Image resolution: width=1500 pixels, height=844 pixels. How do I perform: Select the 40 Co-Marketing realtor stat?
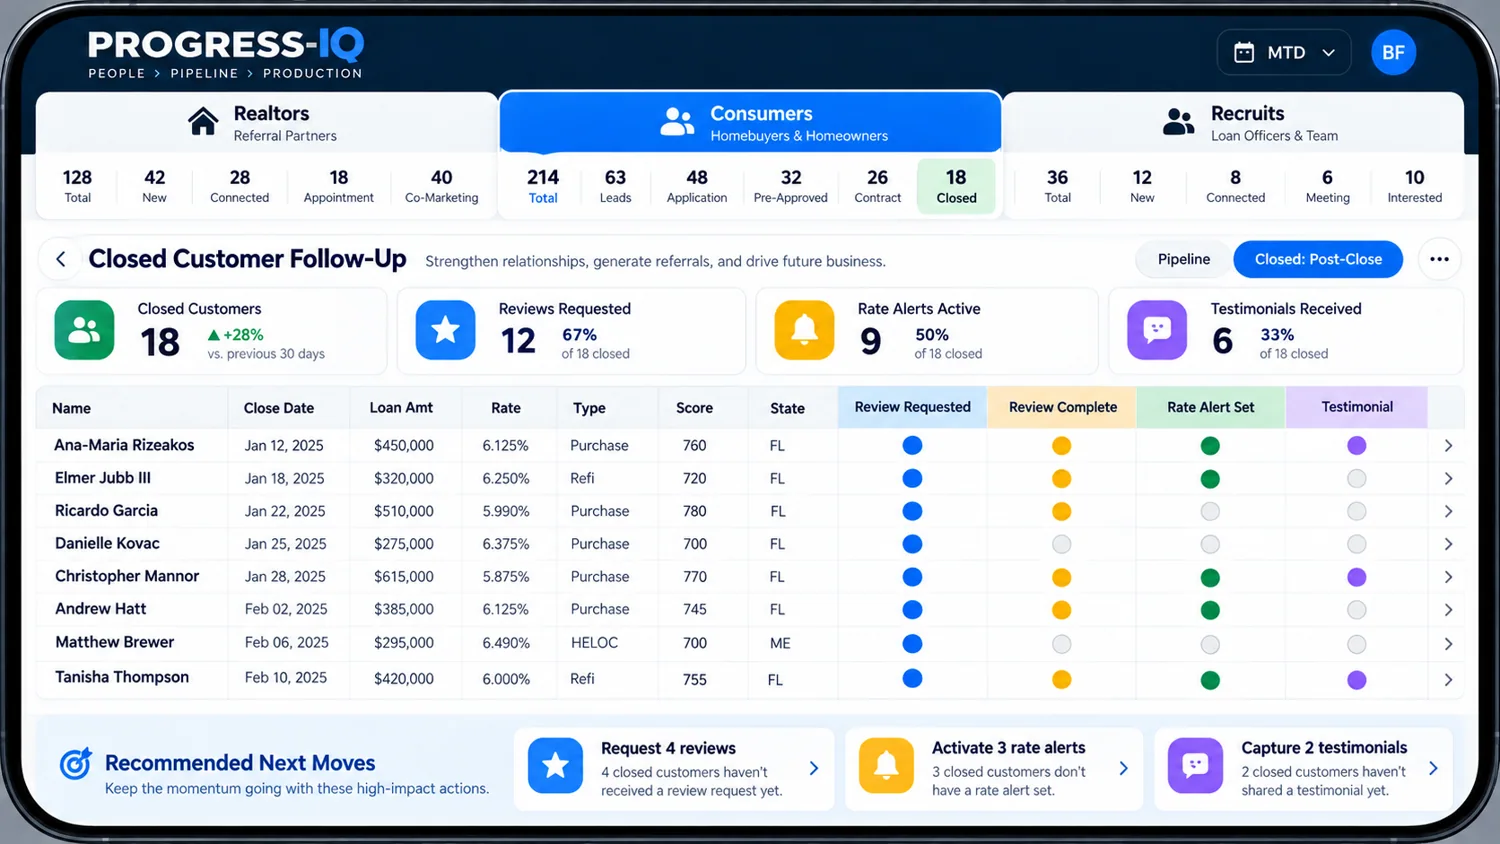pyautogui.click(x=441, y=186)
